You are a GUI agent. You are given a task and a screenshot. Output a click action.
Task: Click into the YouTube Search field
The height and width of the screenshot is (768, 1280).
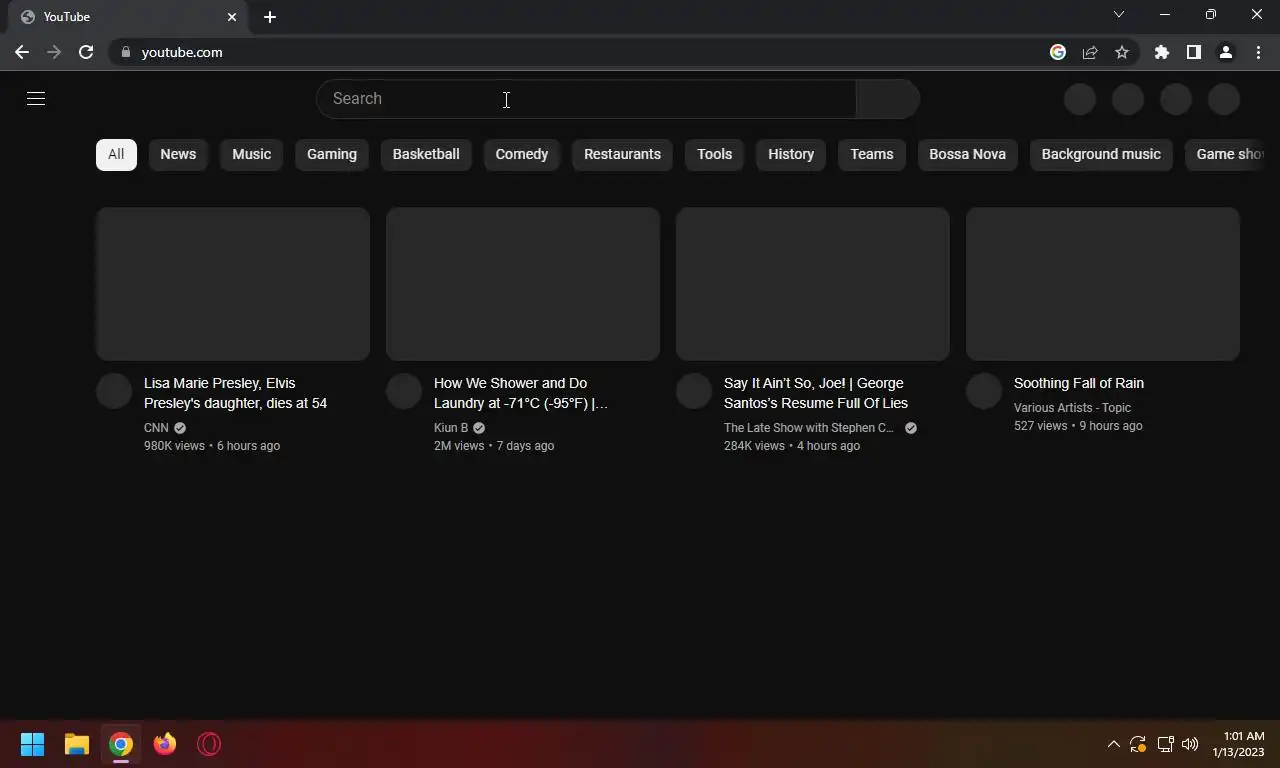pos(586,99)
